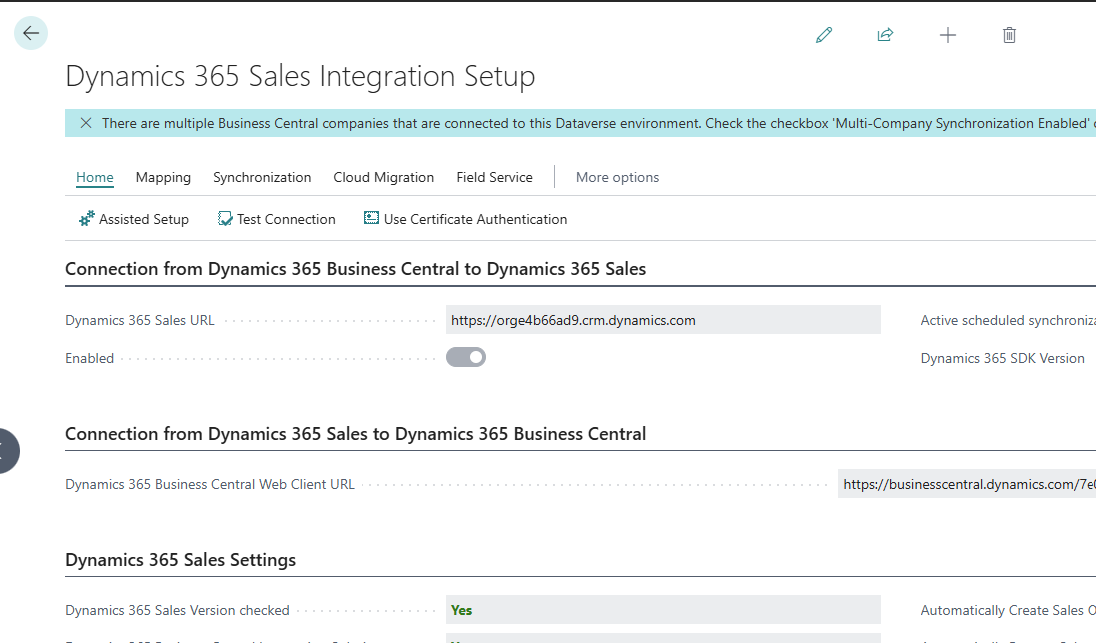This screenshot has height=643, width=1096.
Task: Open the circular side panel handle
Action: (x=6, y=450)
